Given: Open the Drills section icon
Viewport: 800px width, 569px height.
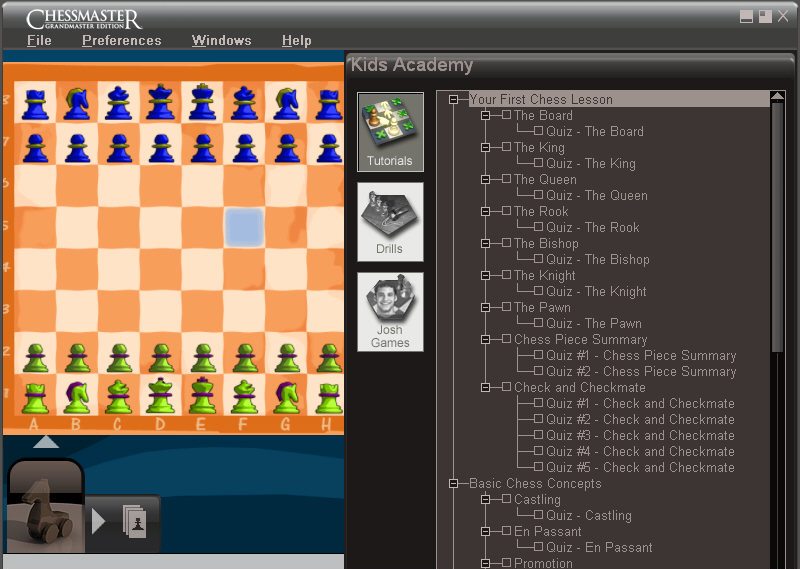Looking at the screenshot, I should point(390,221).
